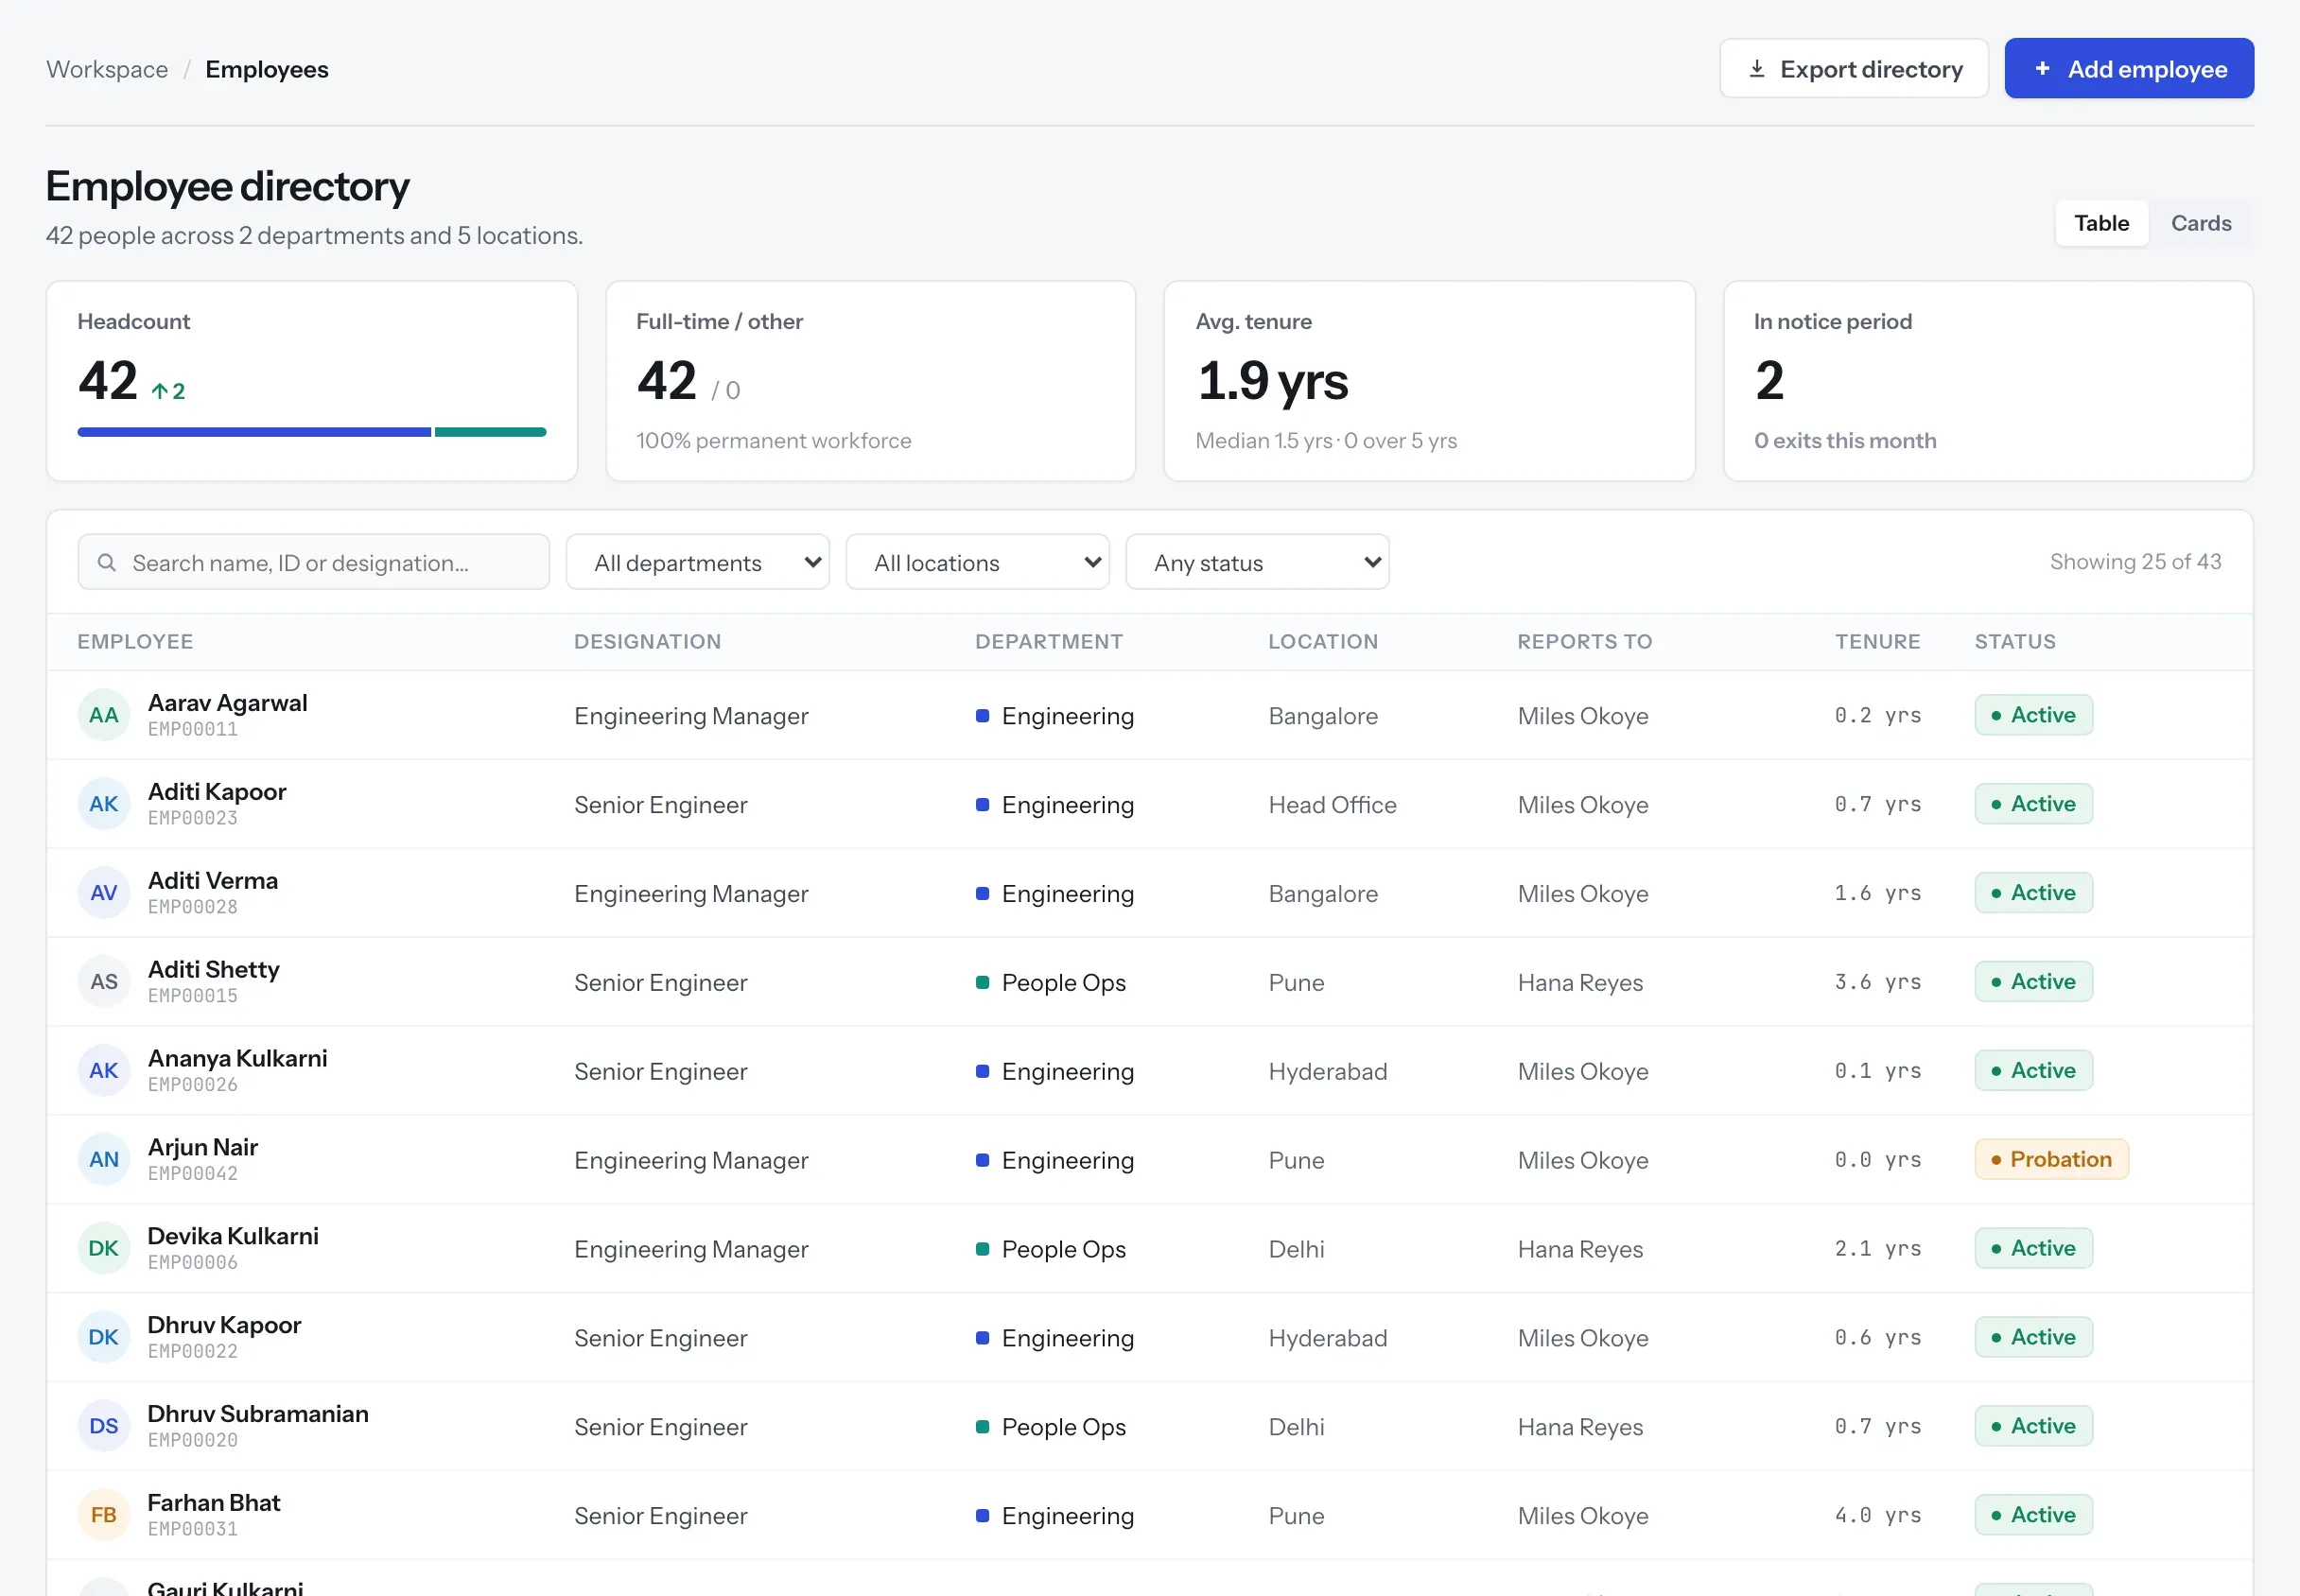Open the All locations dropdown
This screenshot has height=1596, width=2300.
(978, 562)
